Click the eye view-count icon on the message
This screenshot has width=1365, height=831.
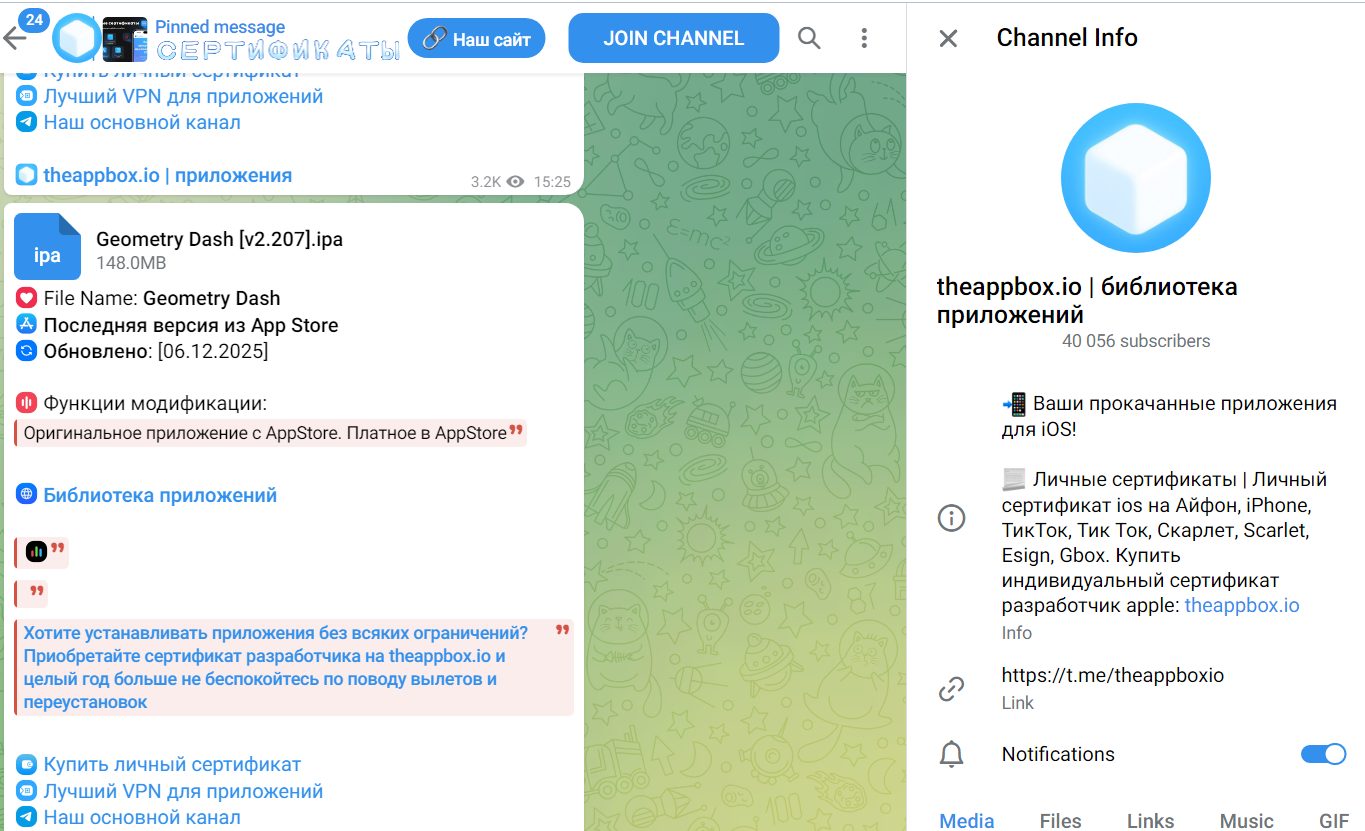point(514,181)
